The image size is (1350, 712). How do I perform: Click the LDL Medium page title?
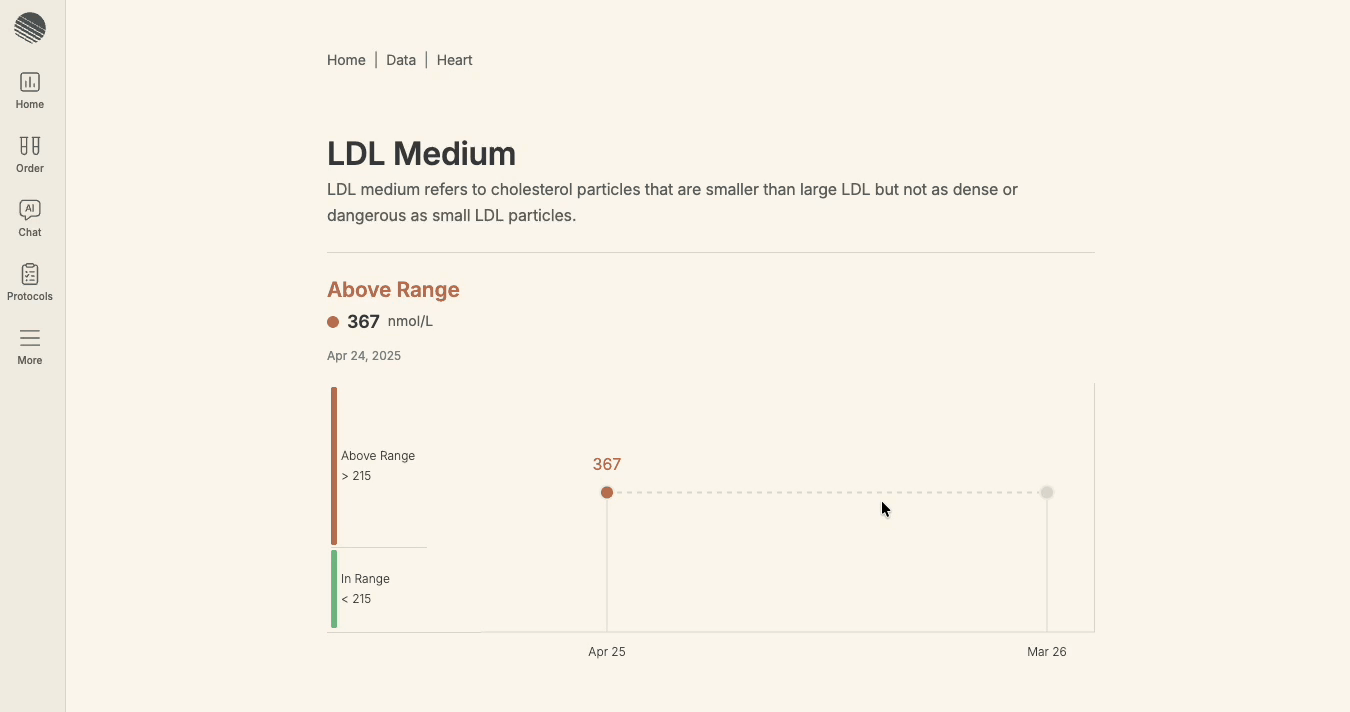click(x=421, y=154)
